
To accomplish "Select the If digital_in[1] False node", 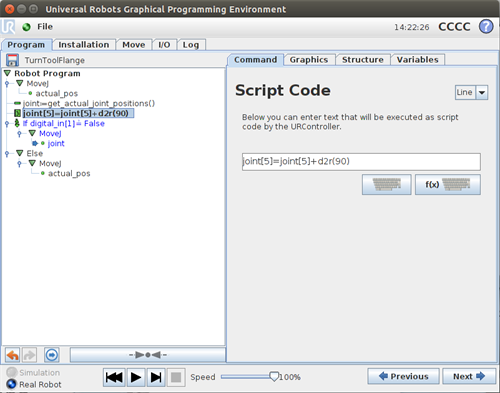I will (64, 123).
